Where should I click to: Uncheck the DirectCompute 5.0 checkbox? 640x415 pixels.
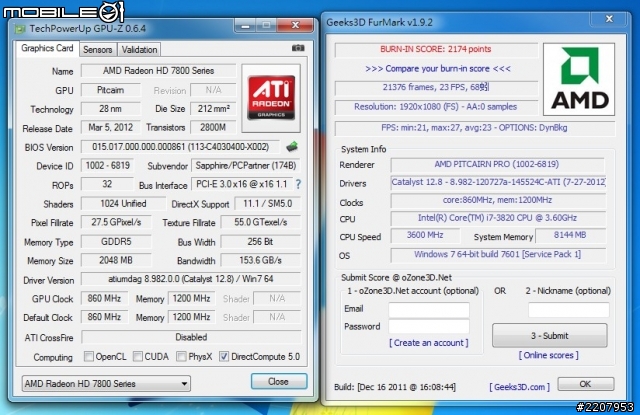click(x=224, y=357)
